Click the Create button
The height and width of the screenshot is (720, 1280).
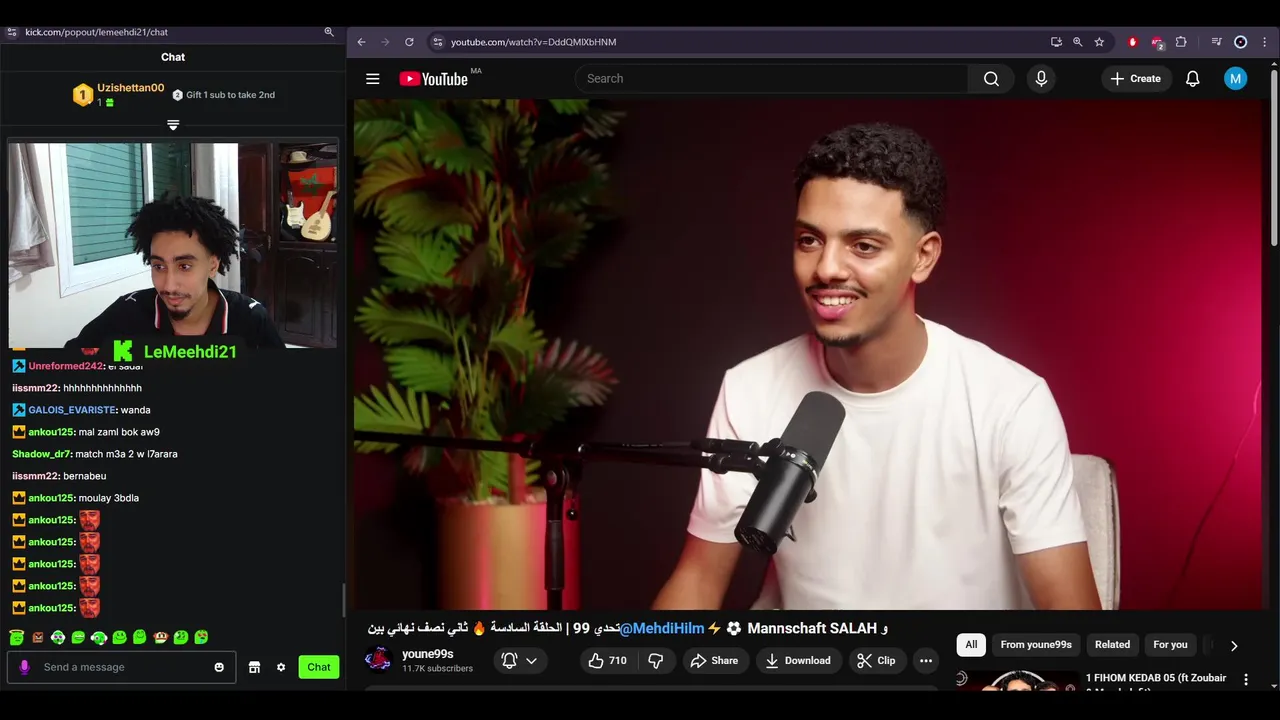pyautogui.click(x=1136, y=79)
